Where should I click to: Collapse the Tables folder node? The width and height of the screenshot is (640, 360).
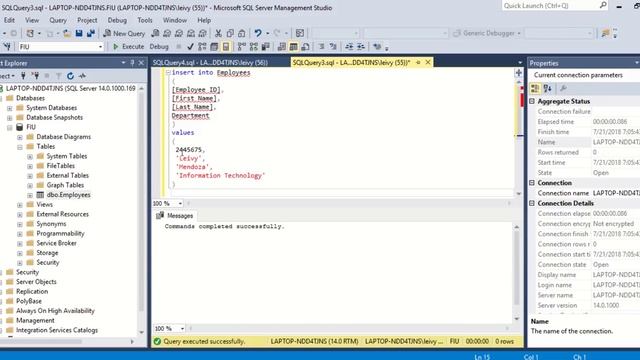pos(20,147)
